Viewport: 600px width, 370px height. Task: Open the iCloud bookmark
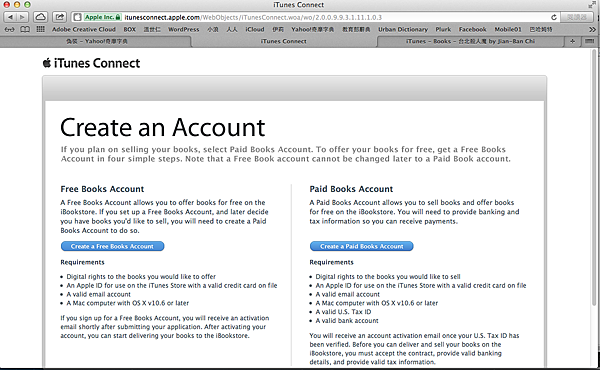pyautogui.click(x=255, y=29)
